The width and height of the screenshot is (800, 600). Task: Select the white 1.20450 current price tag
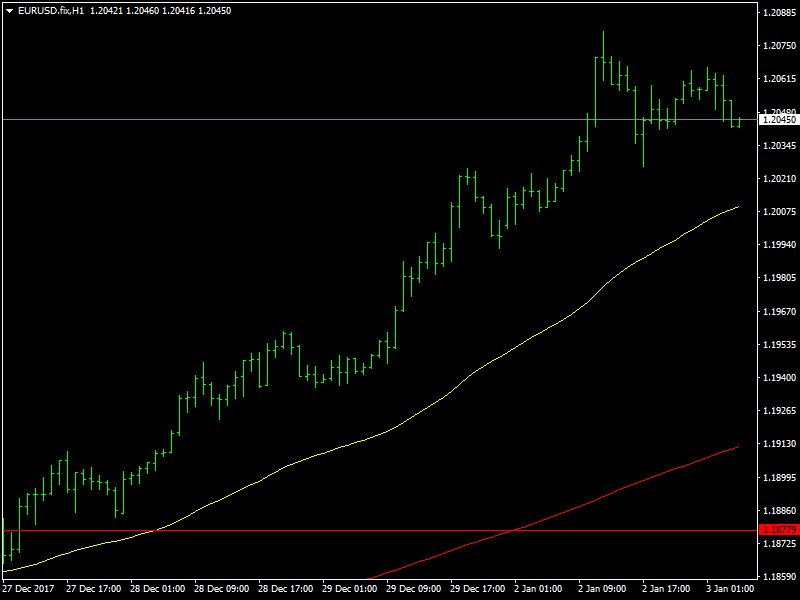(779, 120)
